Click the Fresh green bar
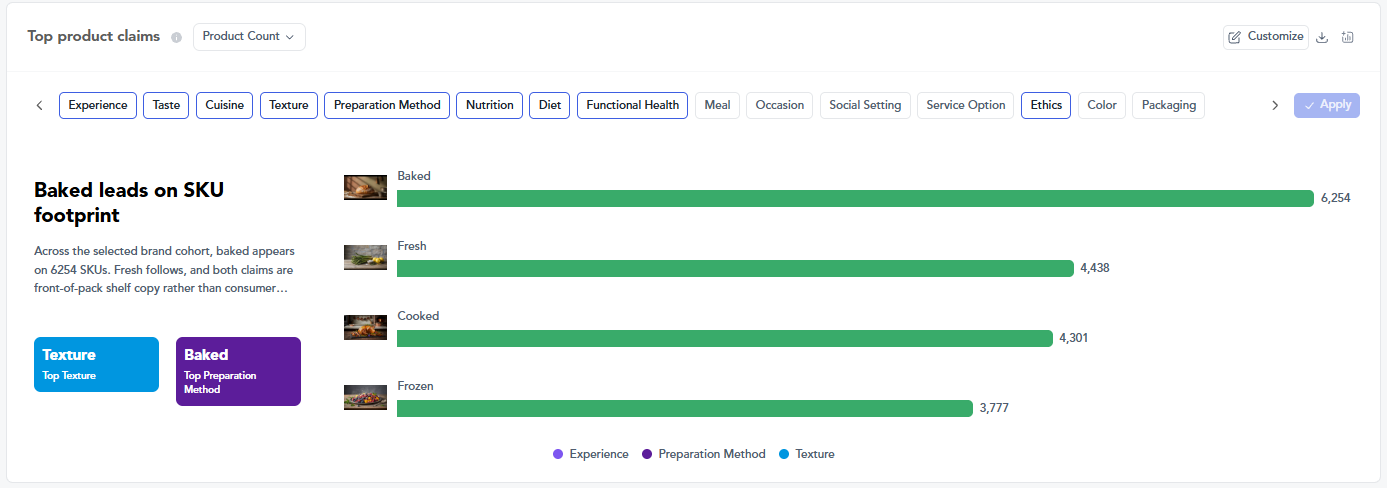Screen dimensions: 1387x488 (x=735, y=268)
